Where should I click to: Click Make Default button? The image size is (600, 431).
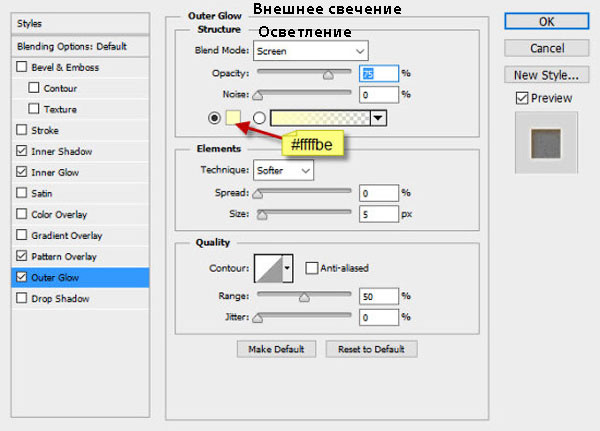276,349
